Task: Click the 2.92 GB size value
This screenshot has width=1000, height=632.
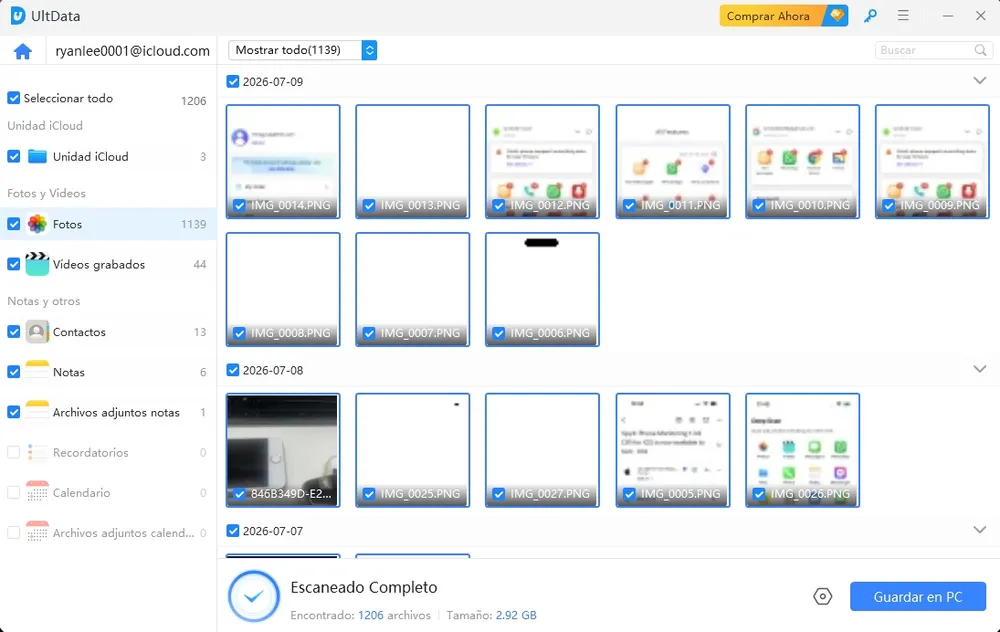Action: (x=516, y=615)
